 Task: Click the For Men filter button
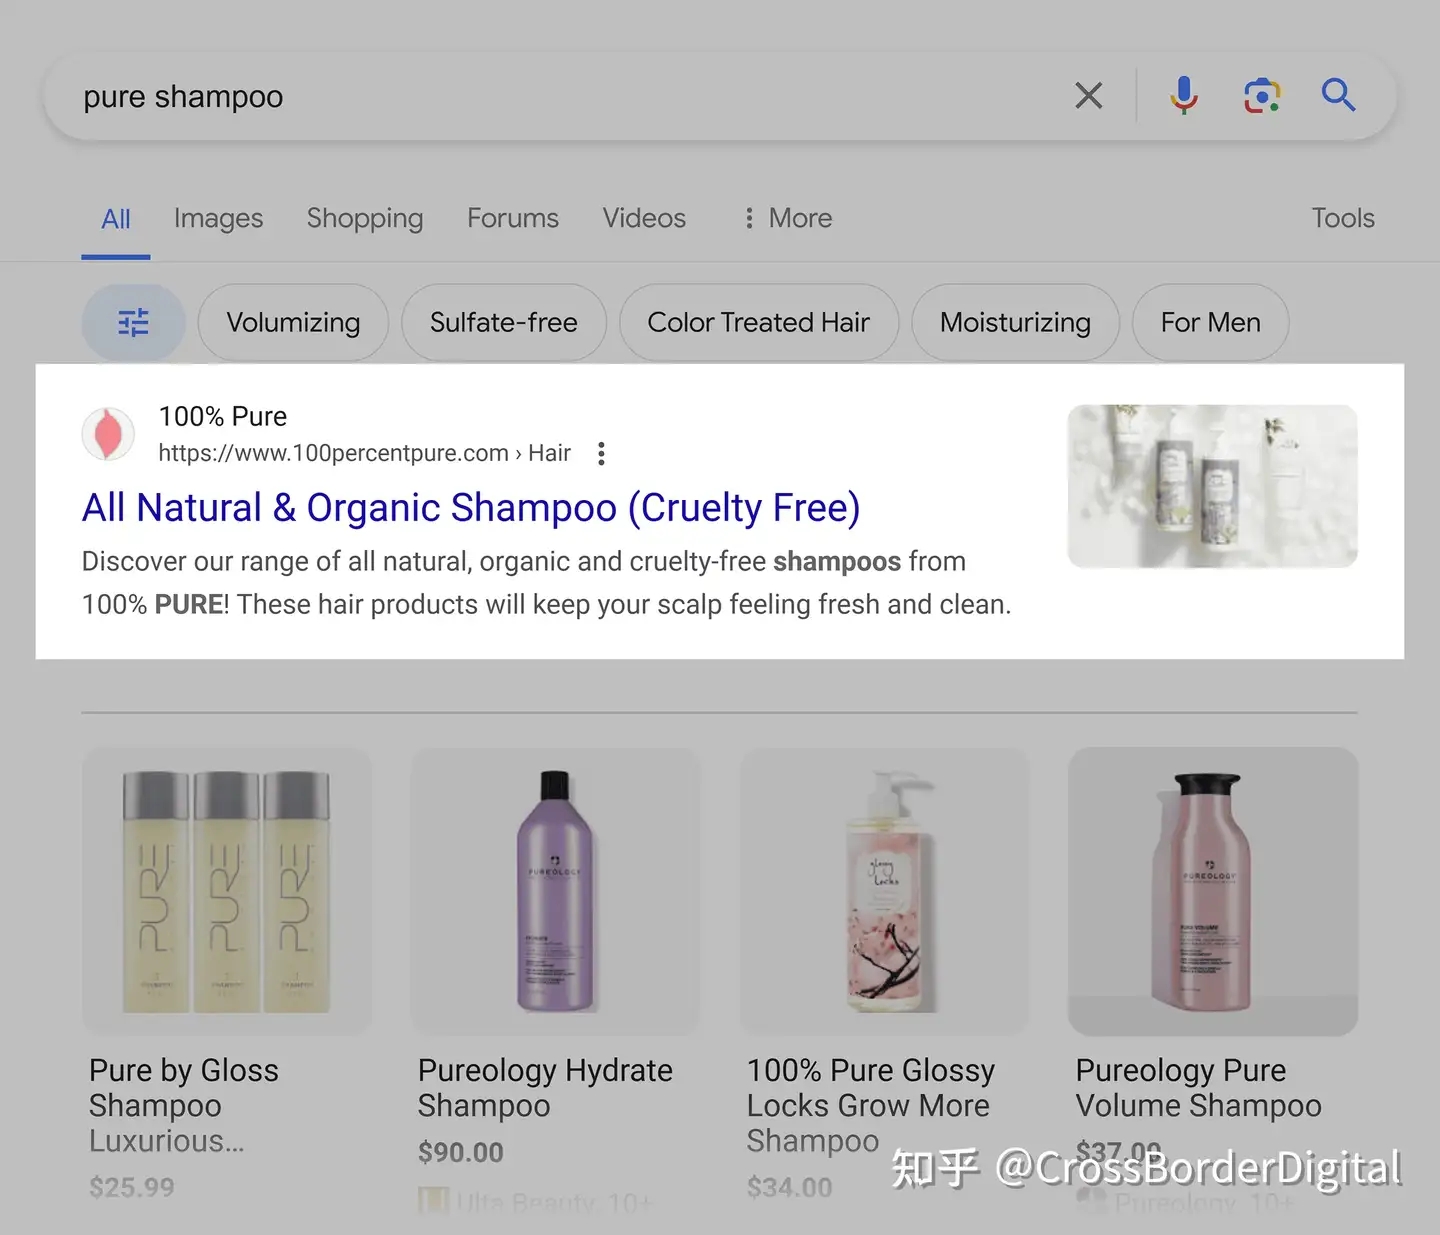coord(1210,322)
